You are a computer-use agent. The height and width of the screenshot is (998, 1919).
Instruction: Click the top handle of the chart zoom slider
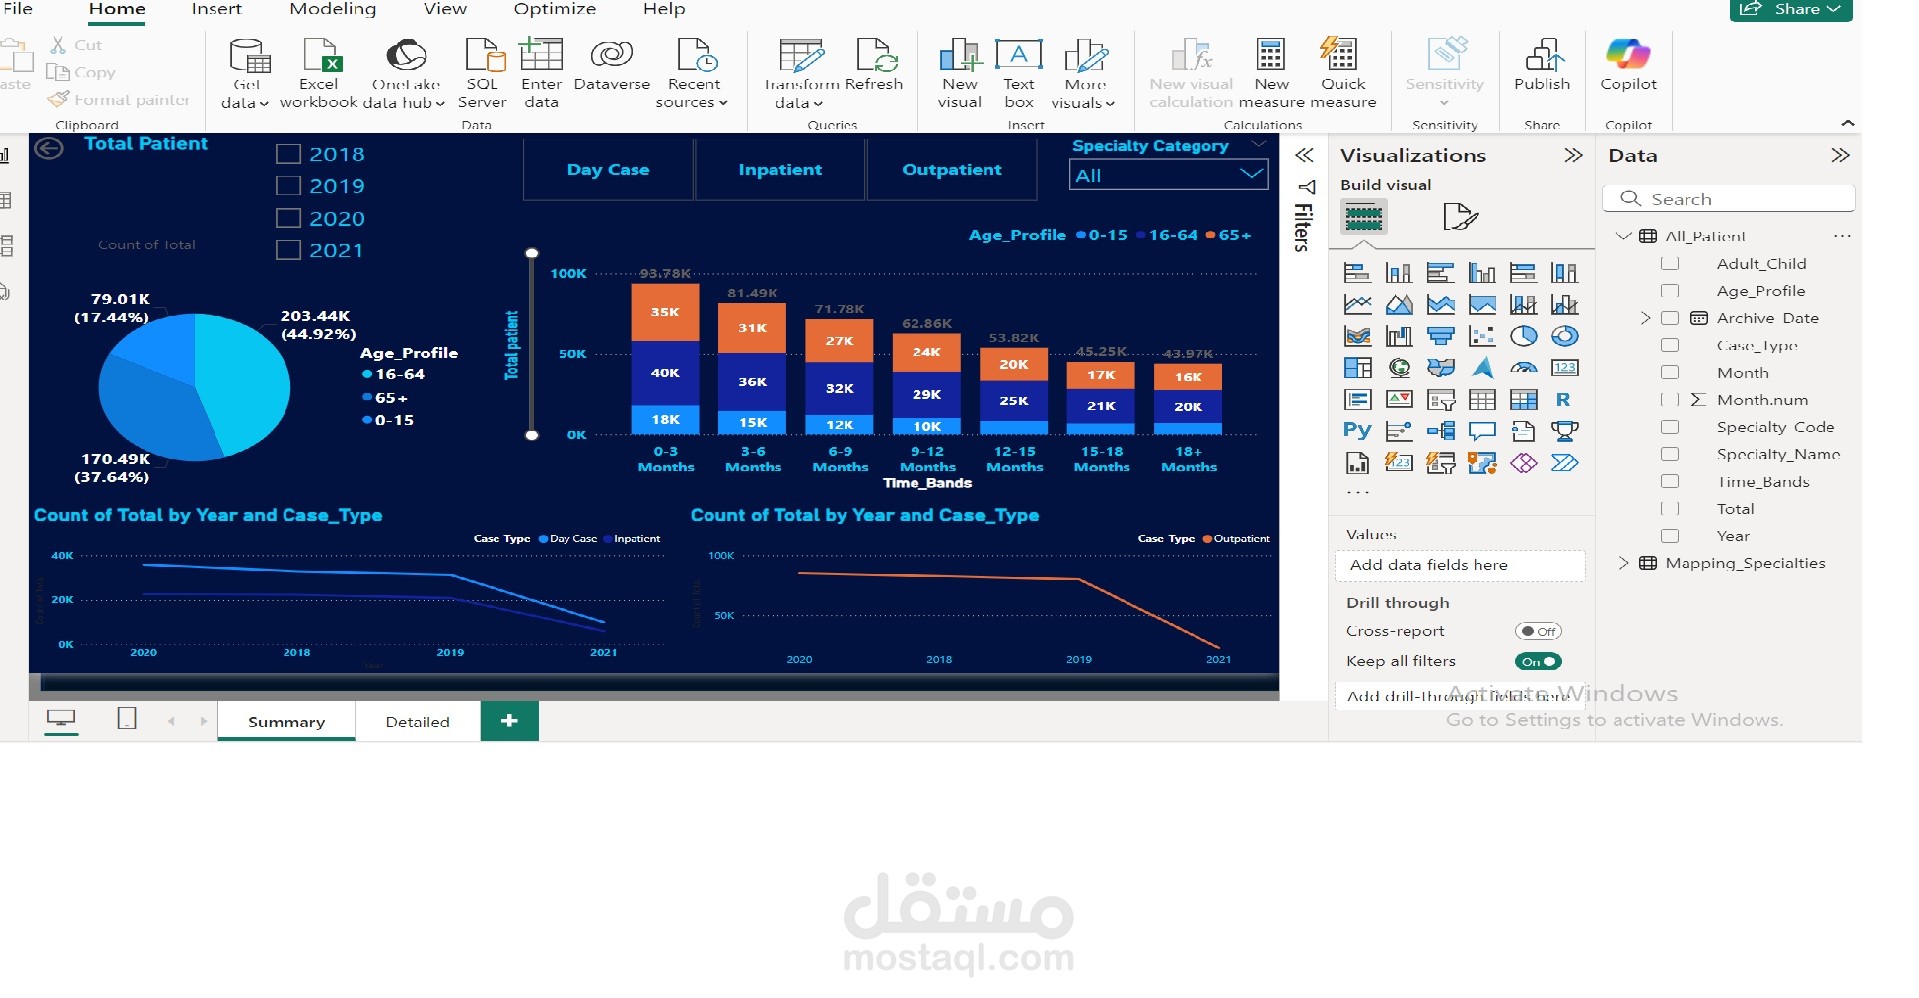point(532,253)
